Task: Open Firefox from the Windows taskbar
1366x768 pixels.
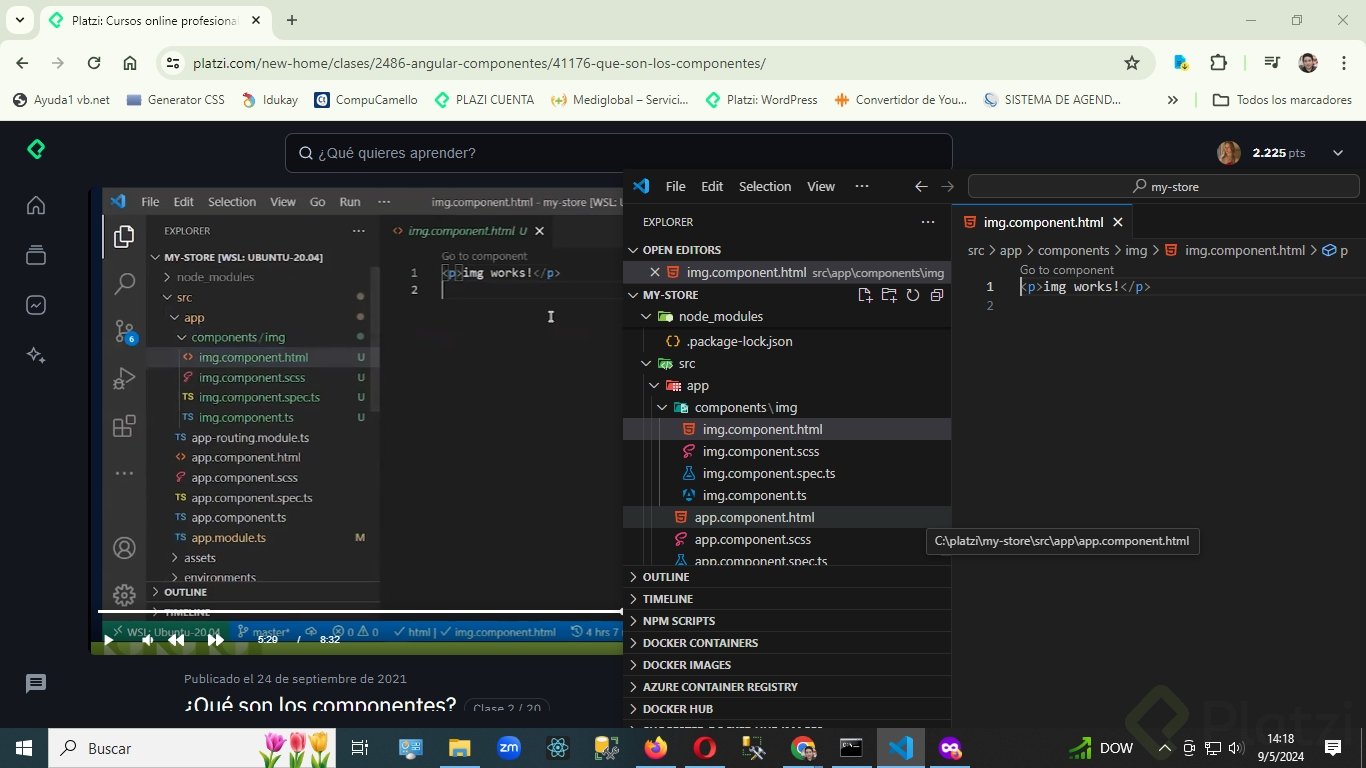Action: (656, 748)
